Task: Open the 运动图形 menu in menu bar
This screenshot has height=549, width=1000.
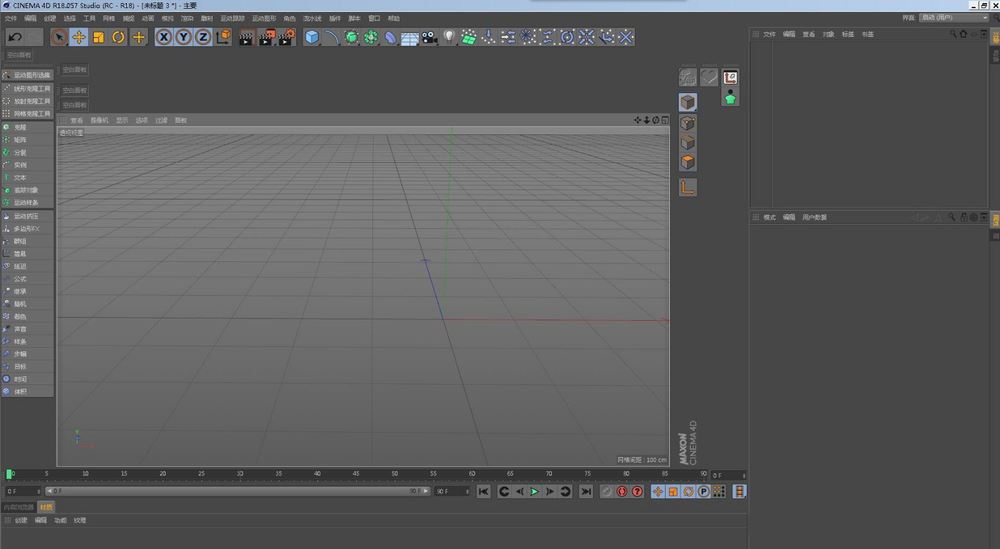Action: pyautogui.click(x=264, y=18)
